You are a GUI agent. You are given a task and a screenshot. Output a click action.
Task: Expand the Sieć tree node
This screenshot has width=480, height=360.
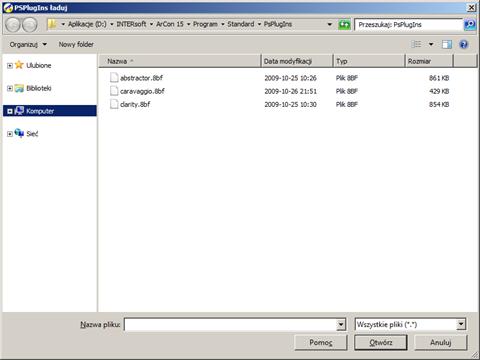click(x=10, y=134)
